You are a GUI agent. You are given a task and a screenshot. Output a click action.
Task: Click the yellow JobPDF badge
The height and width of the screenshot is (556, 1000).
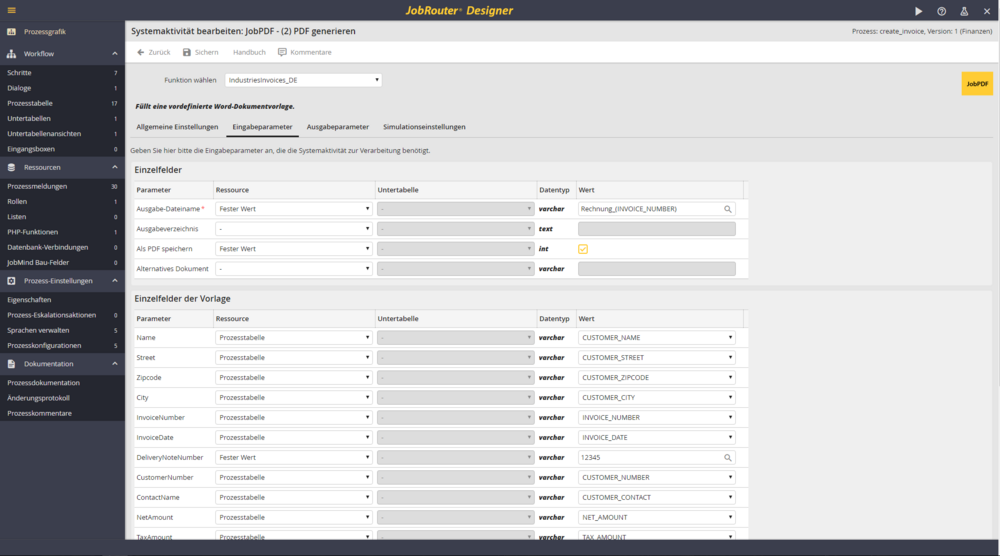coord(977,84)
